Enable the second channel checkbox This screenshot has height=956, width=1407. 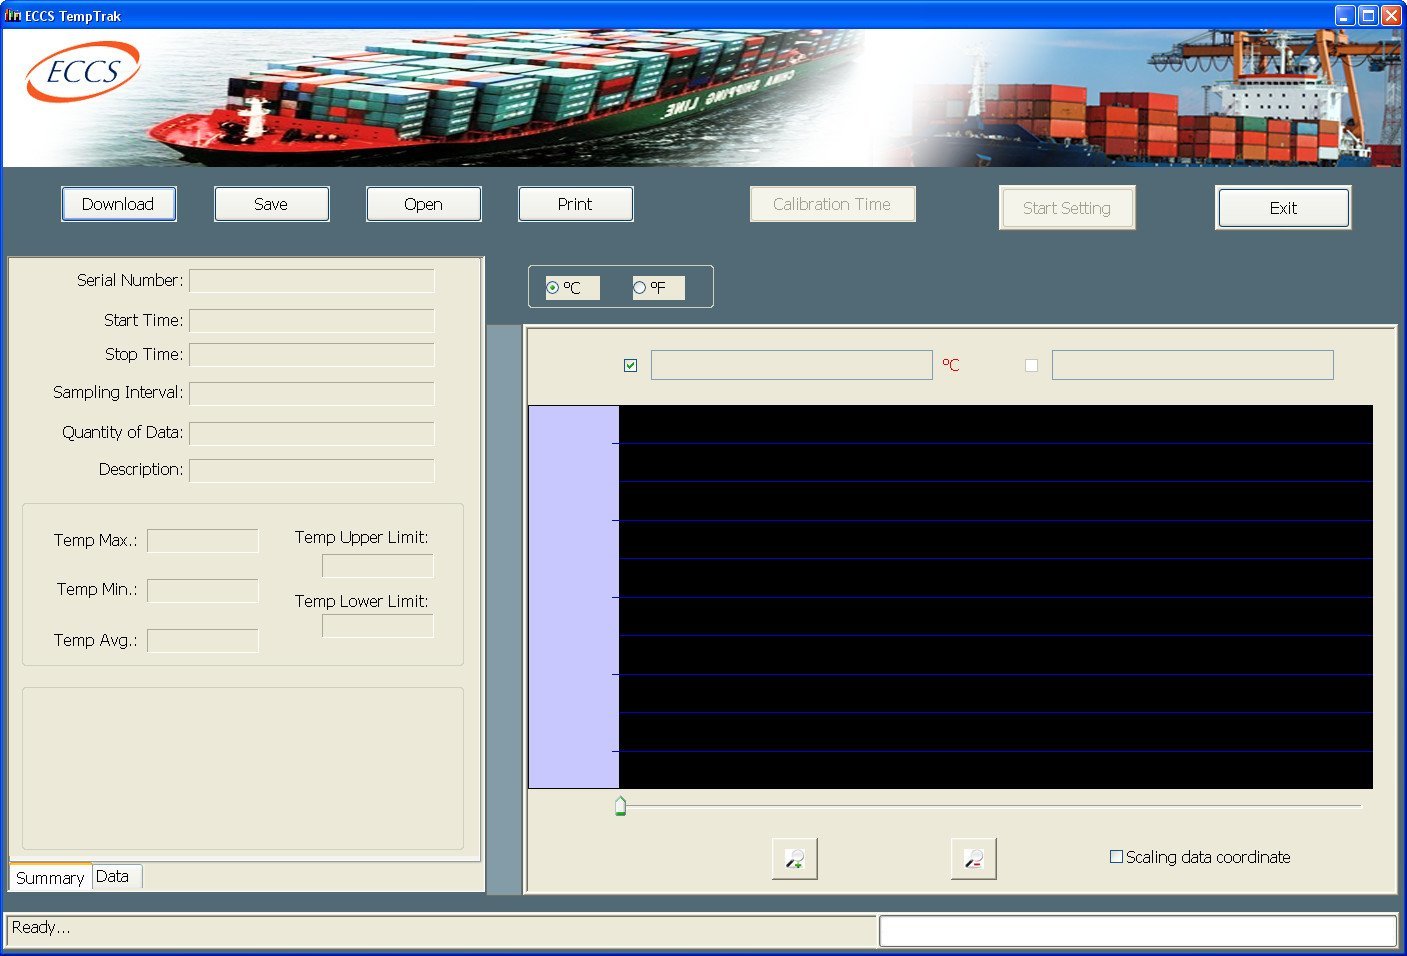(x=1031, y=365)
